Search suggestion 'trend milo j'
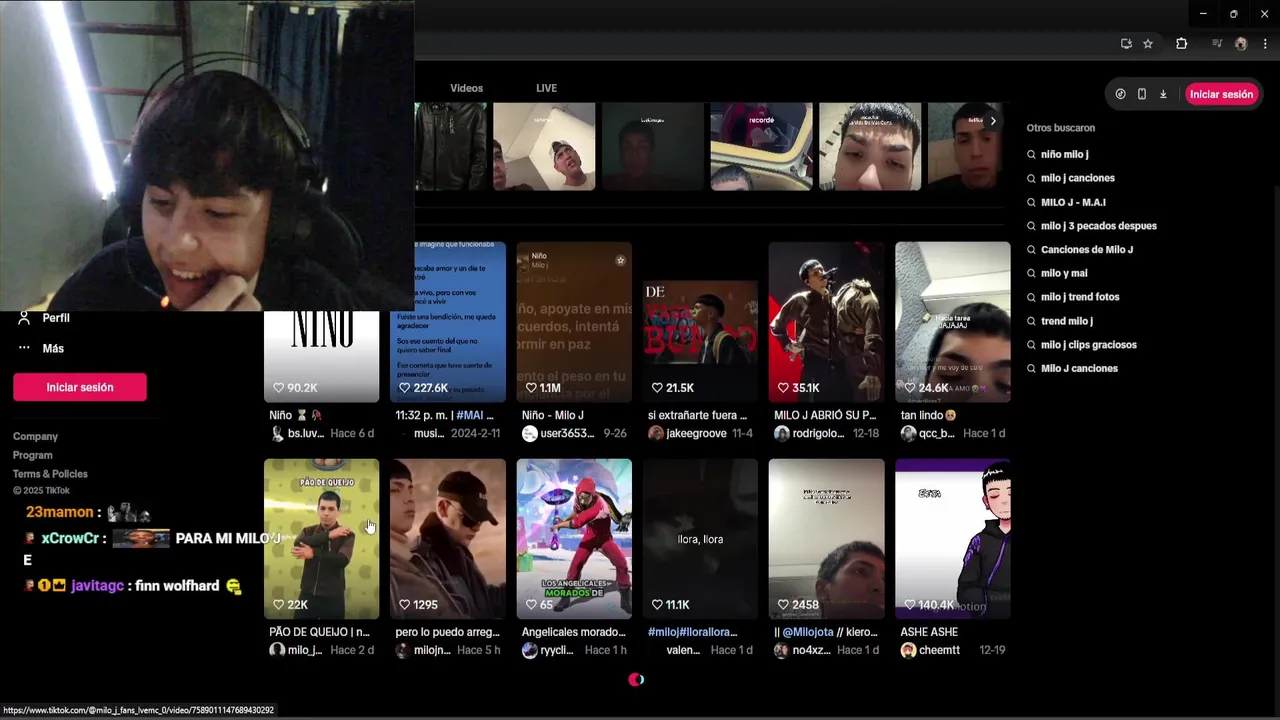Screen dimensions: 1280x720 point(1067,321)
